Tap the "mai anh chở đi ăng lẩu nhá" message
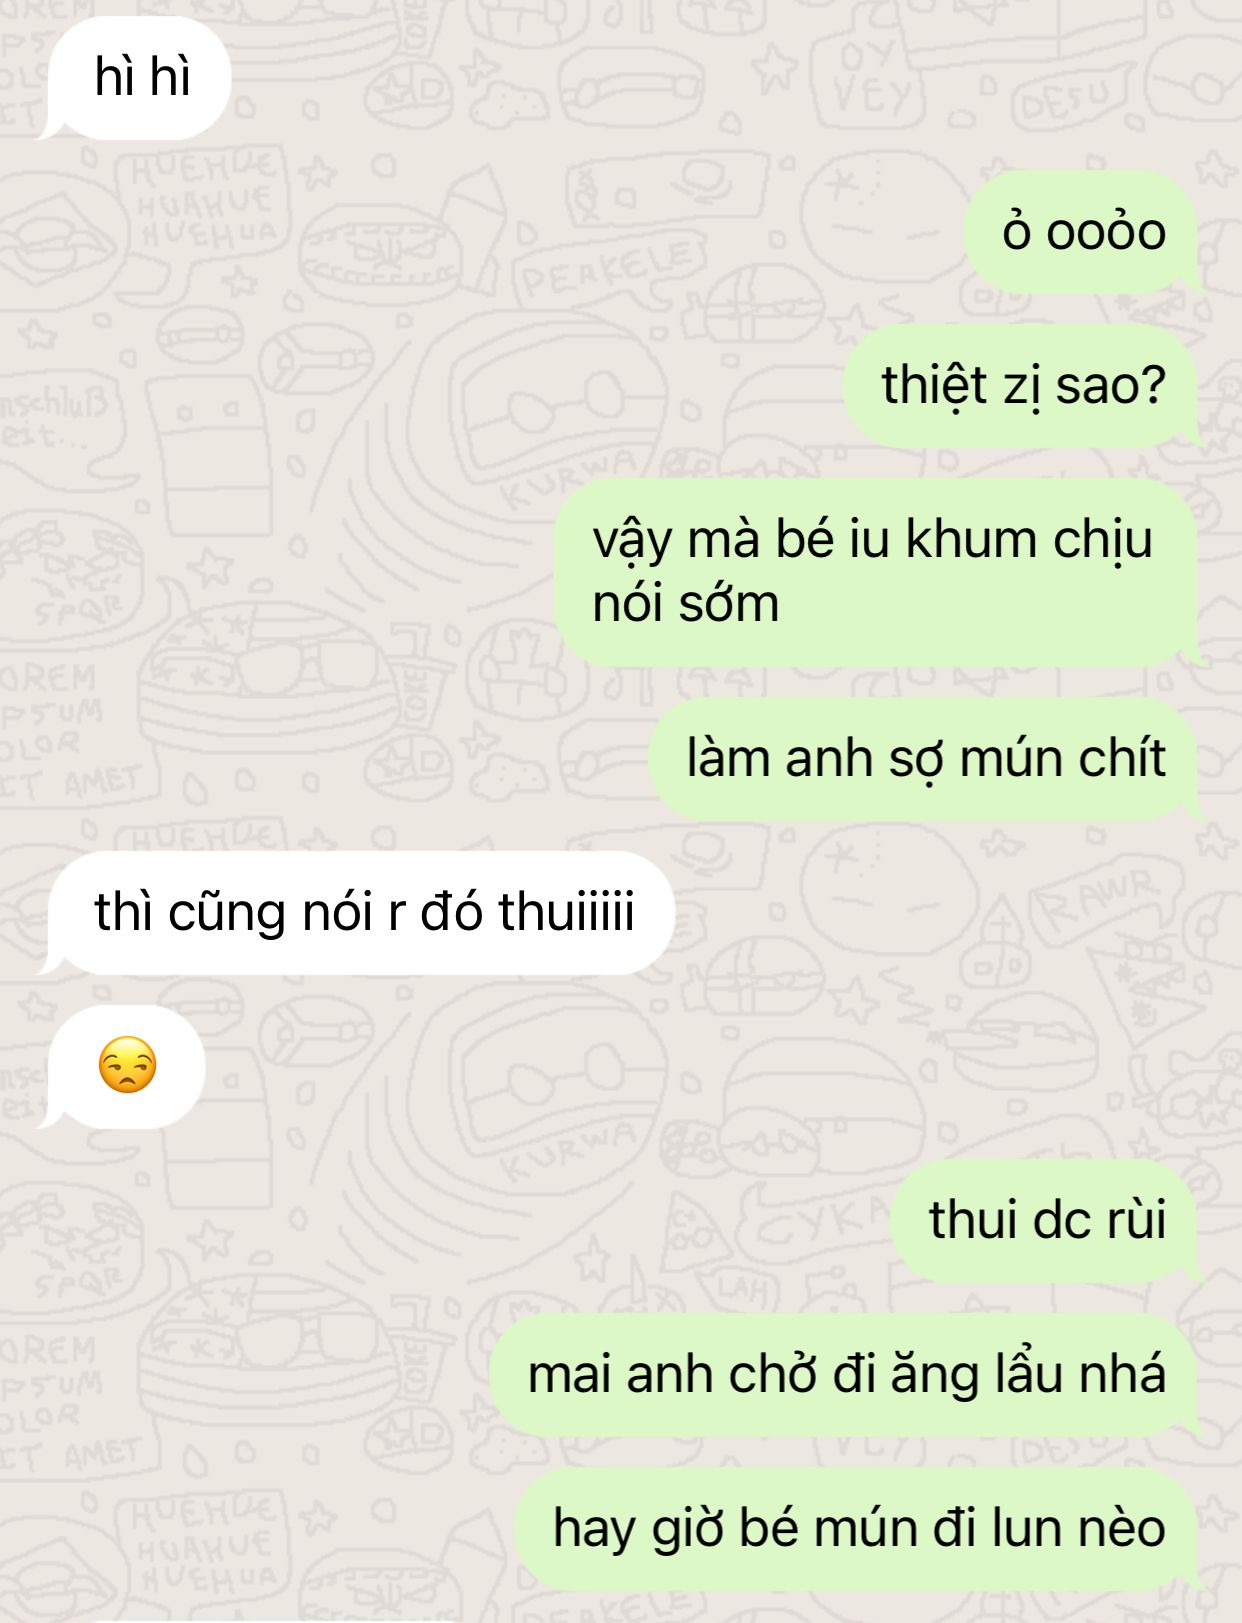The height and width of the screenshot is (1623, 1242). click(846, 1375)
